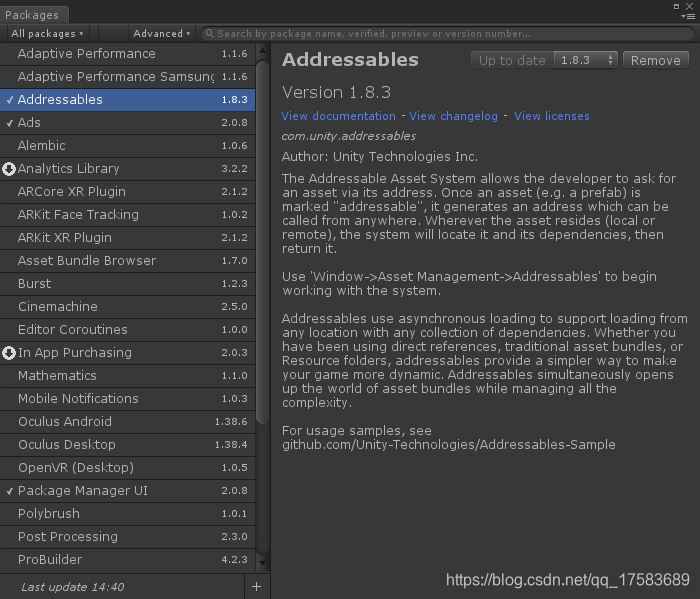This screenshot has height=599, width=700.
Task: Click the github.com/Unity-Technologies/Addressables-Sample text
Action: 449,445
